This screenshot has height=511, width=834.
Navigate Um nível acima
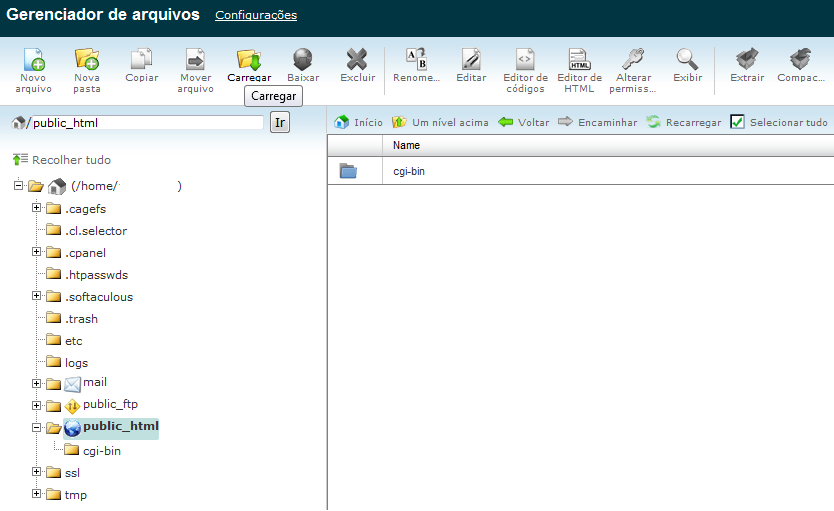[x=440, y=123]
